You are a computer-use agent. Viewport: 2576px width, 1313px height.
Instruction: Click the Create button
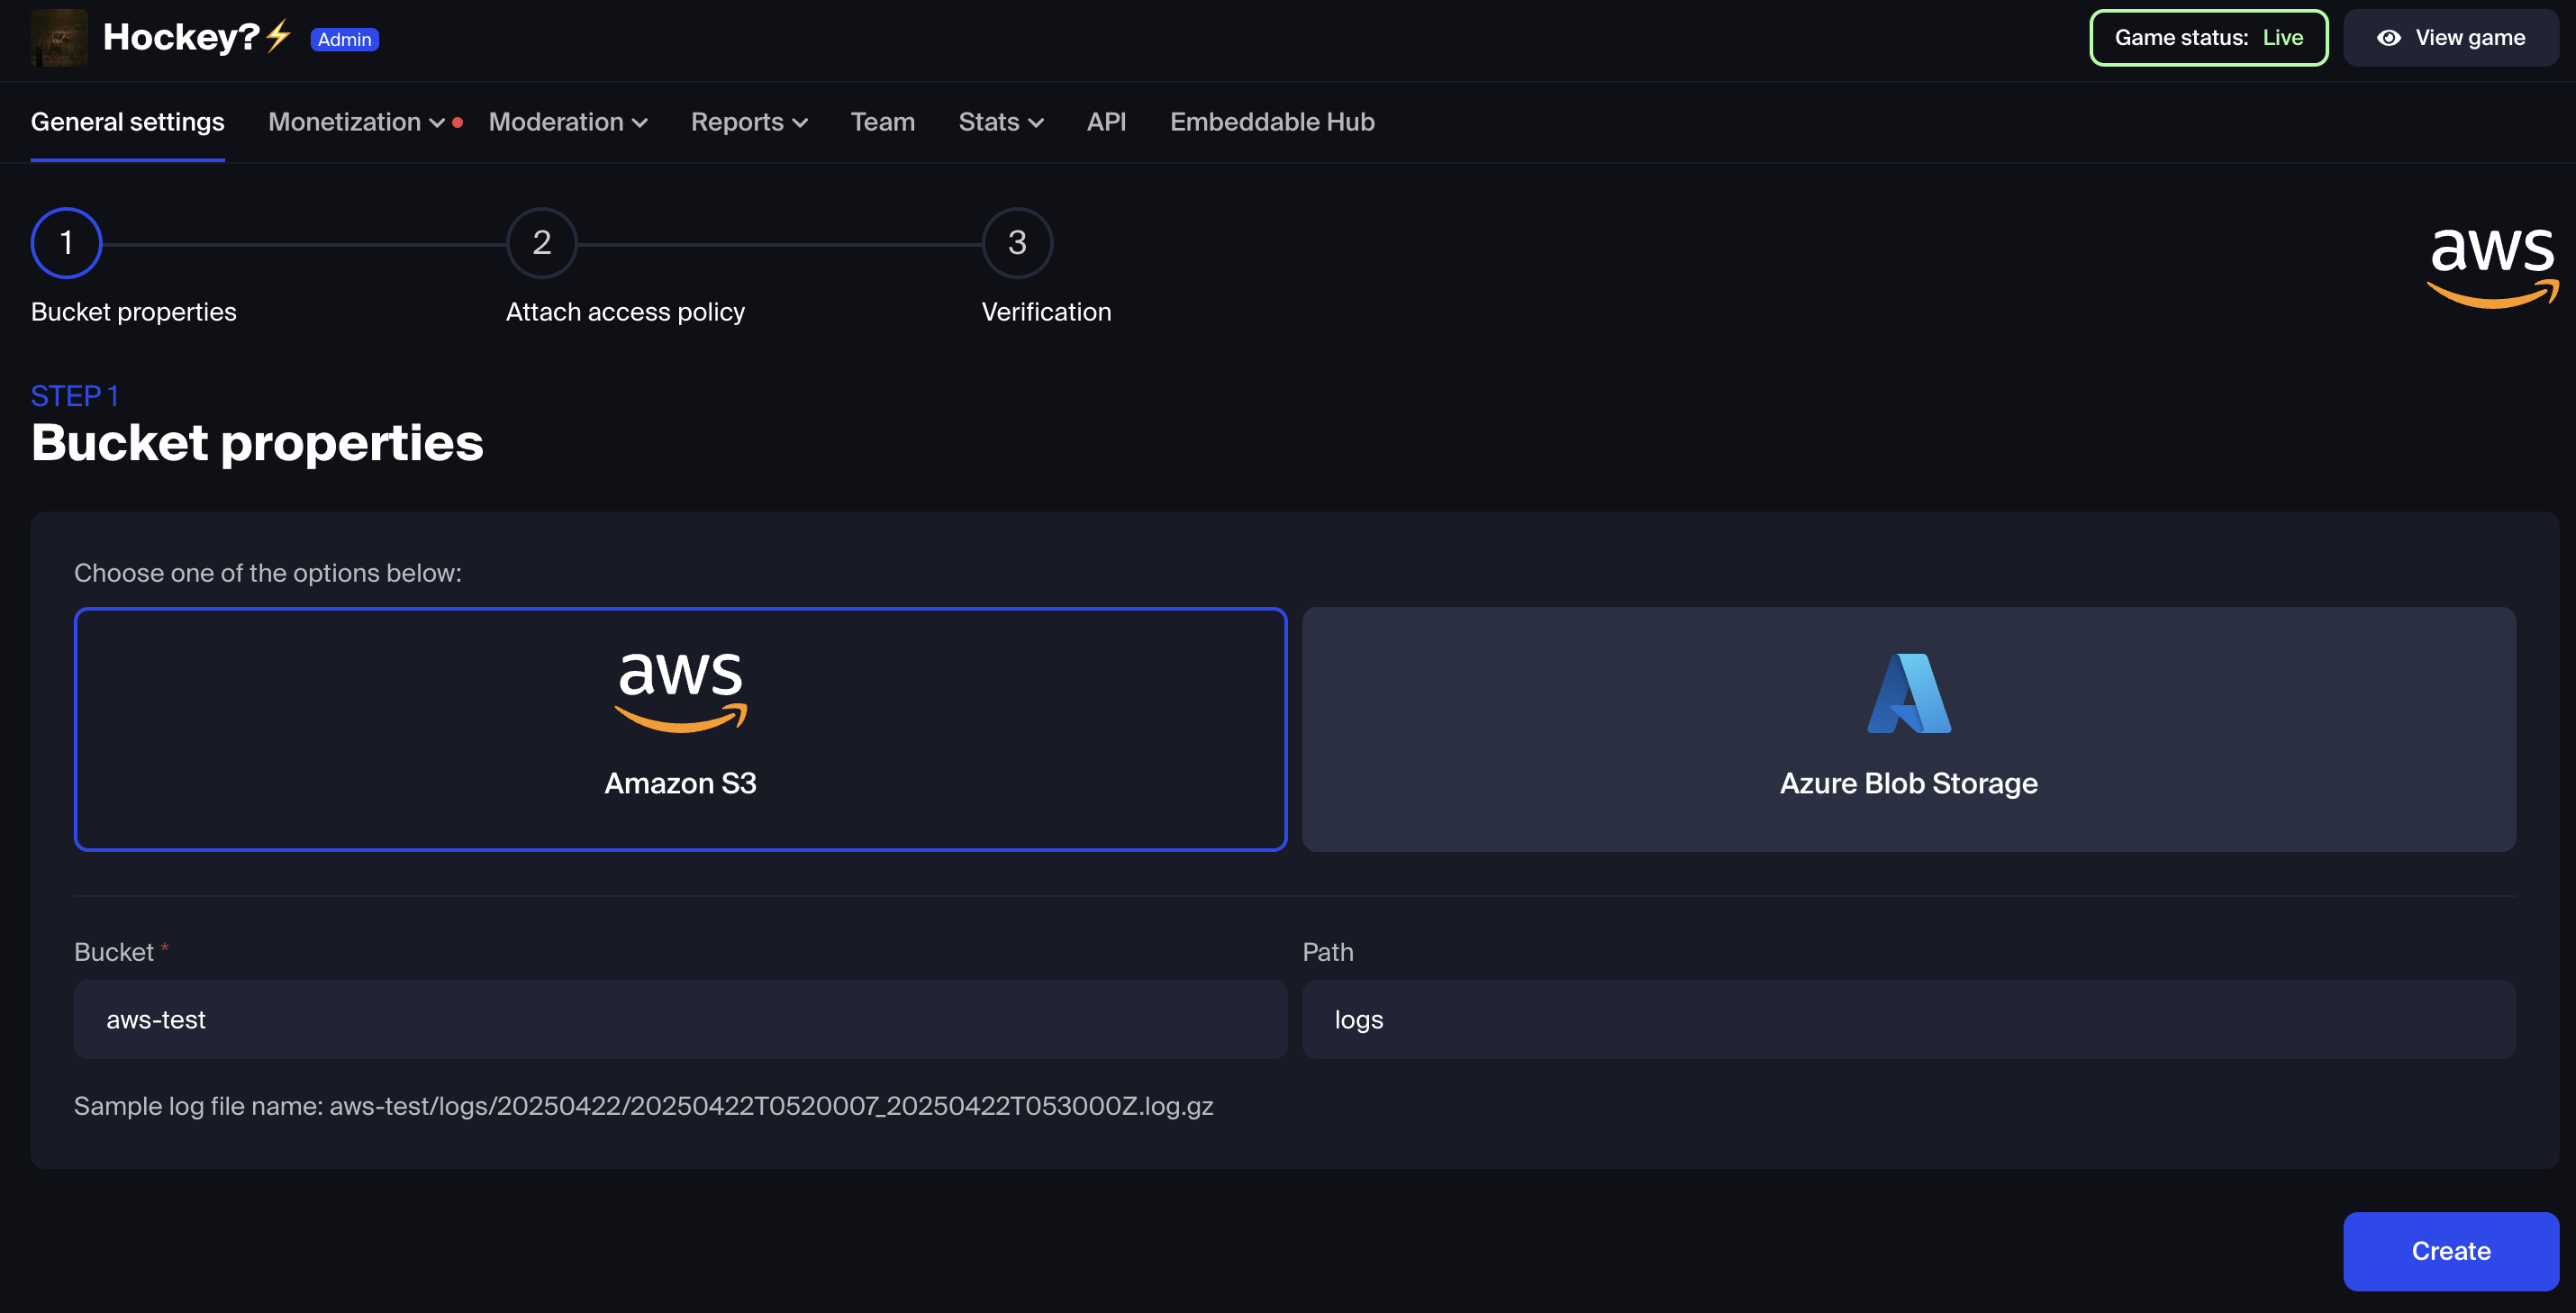coord(2450,1250)
